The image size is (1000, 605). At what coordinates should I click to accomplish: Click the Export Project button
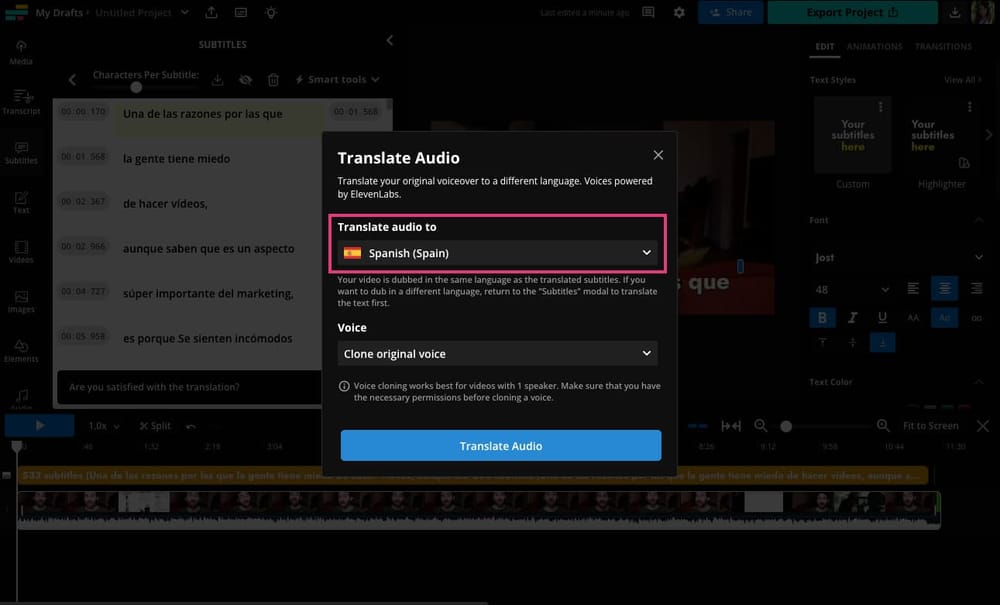coord(851,12)
